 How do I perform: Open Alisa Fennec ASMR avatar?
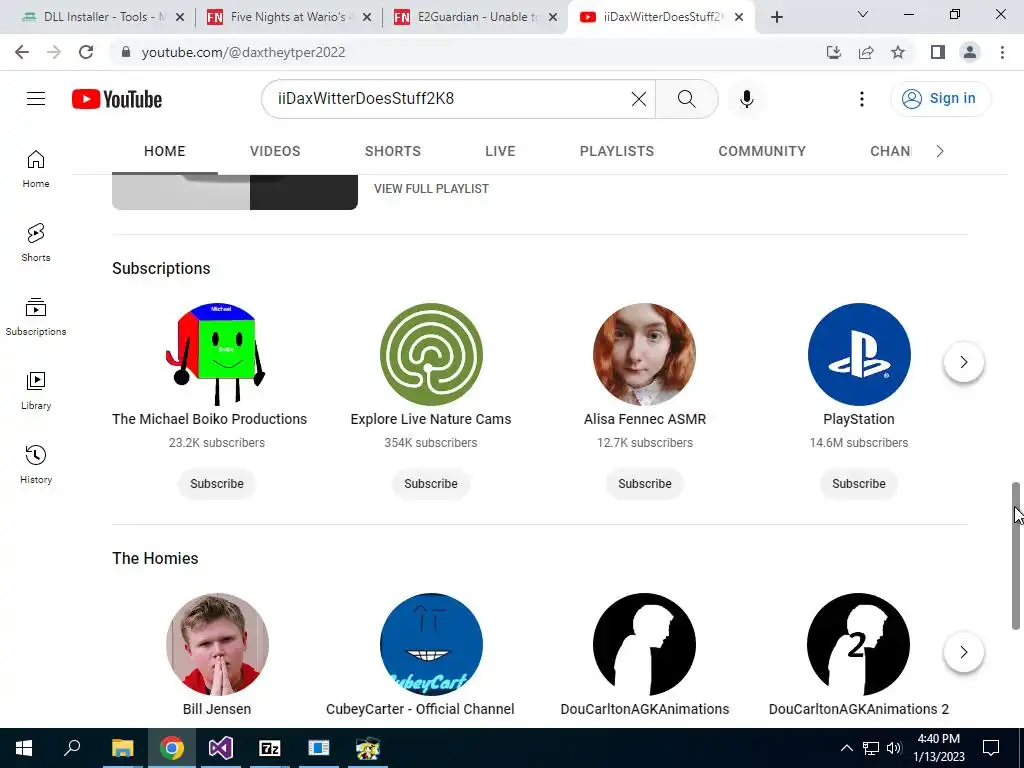coord(645,355)
